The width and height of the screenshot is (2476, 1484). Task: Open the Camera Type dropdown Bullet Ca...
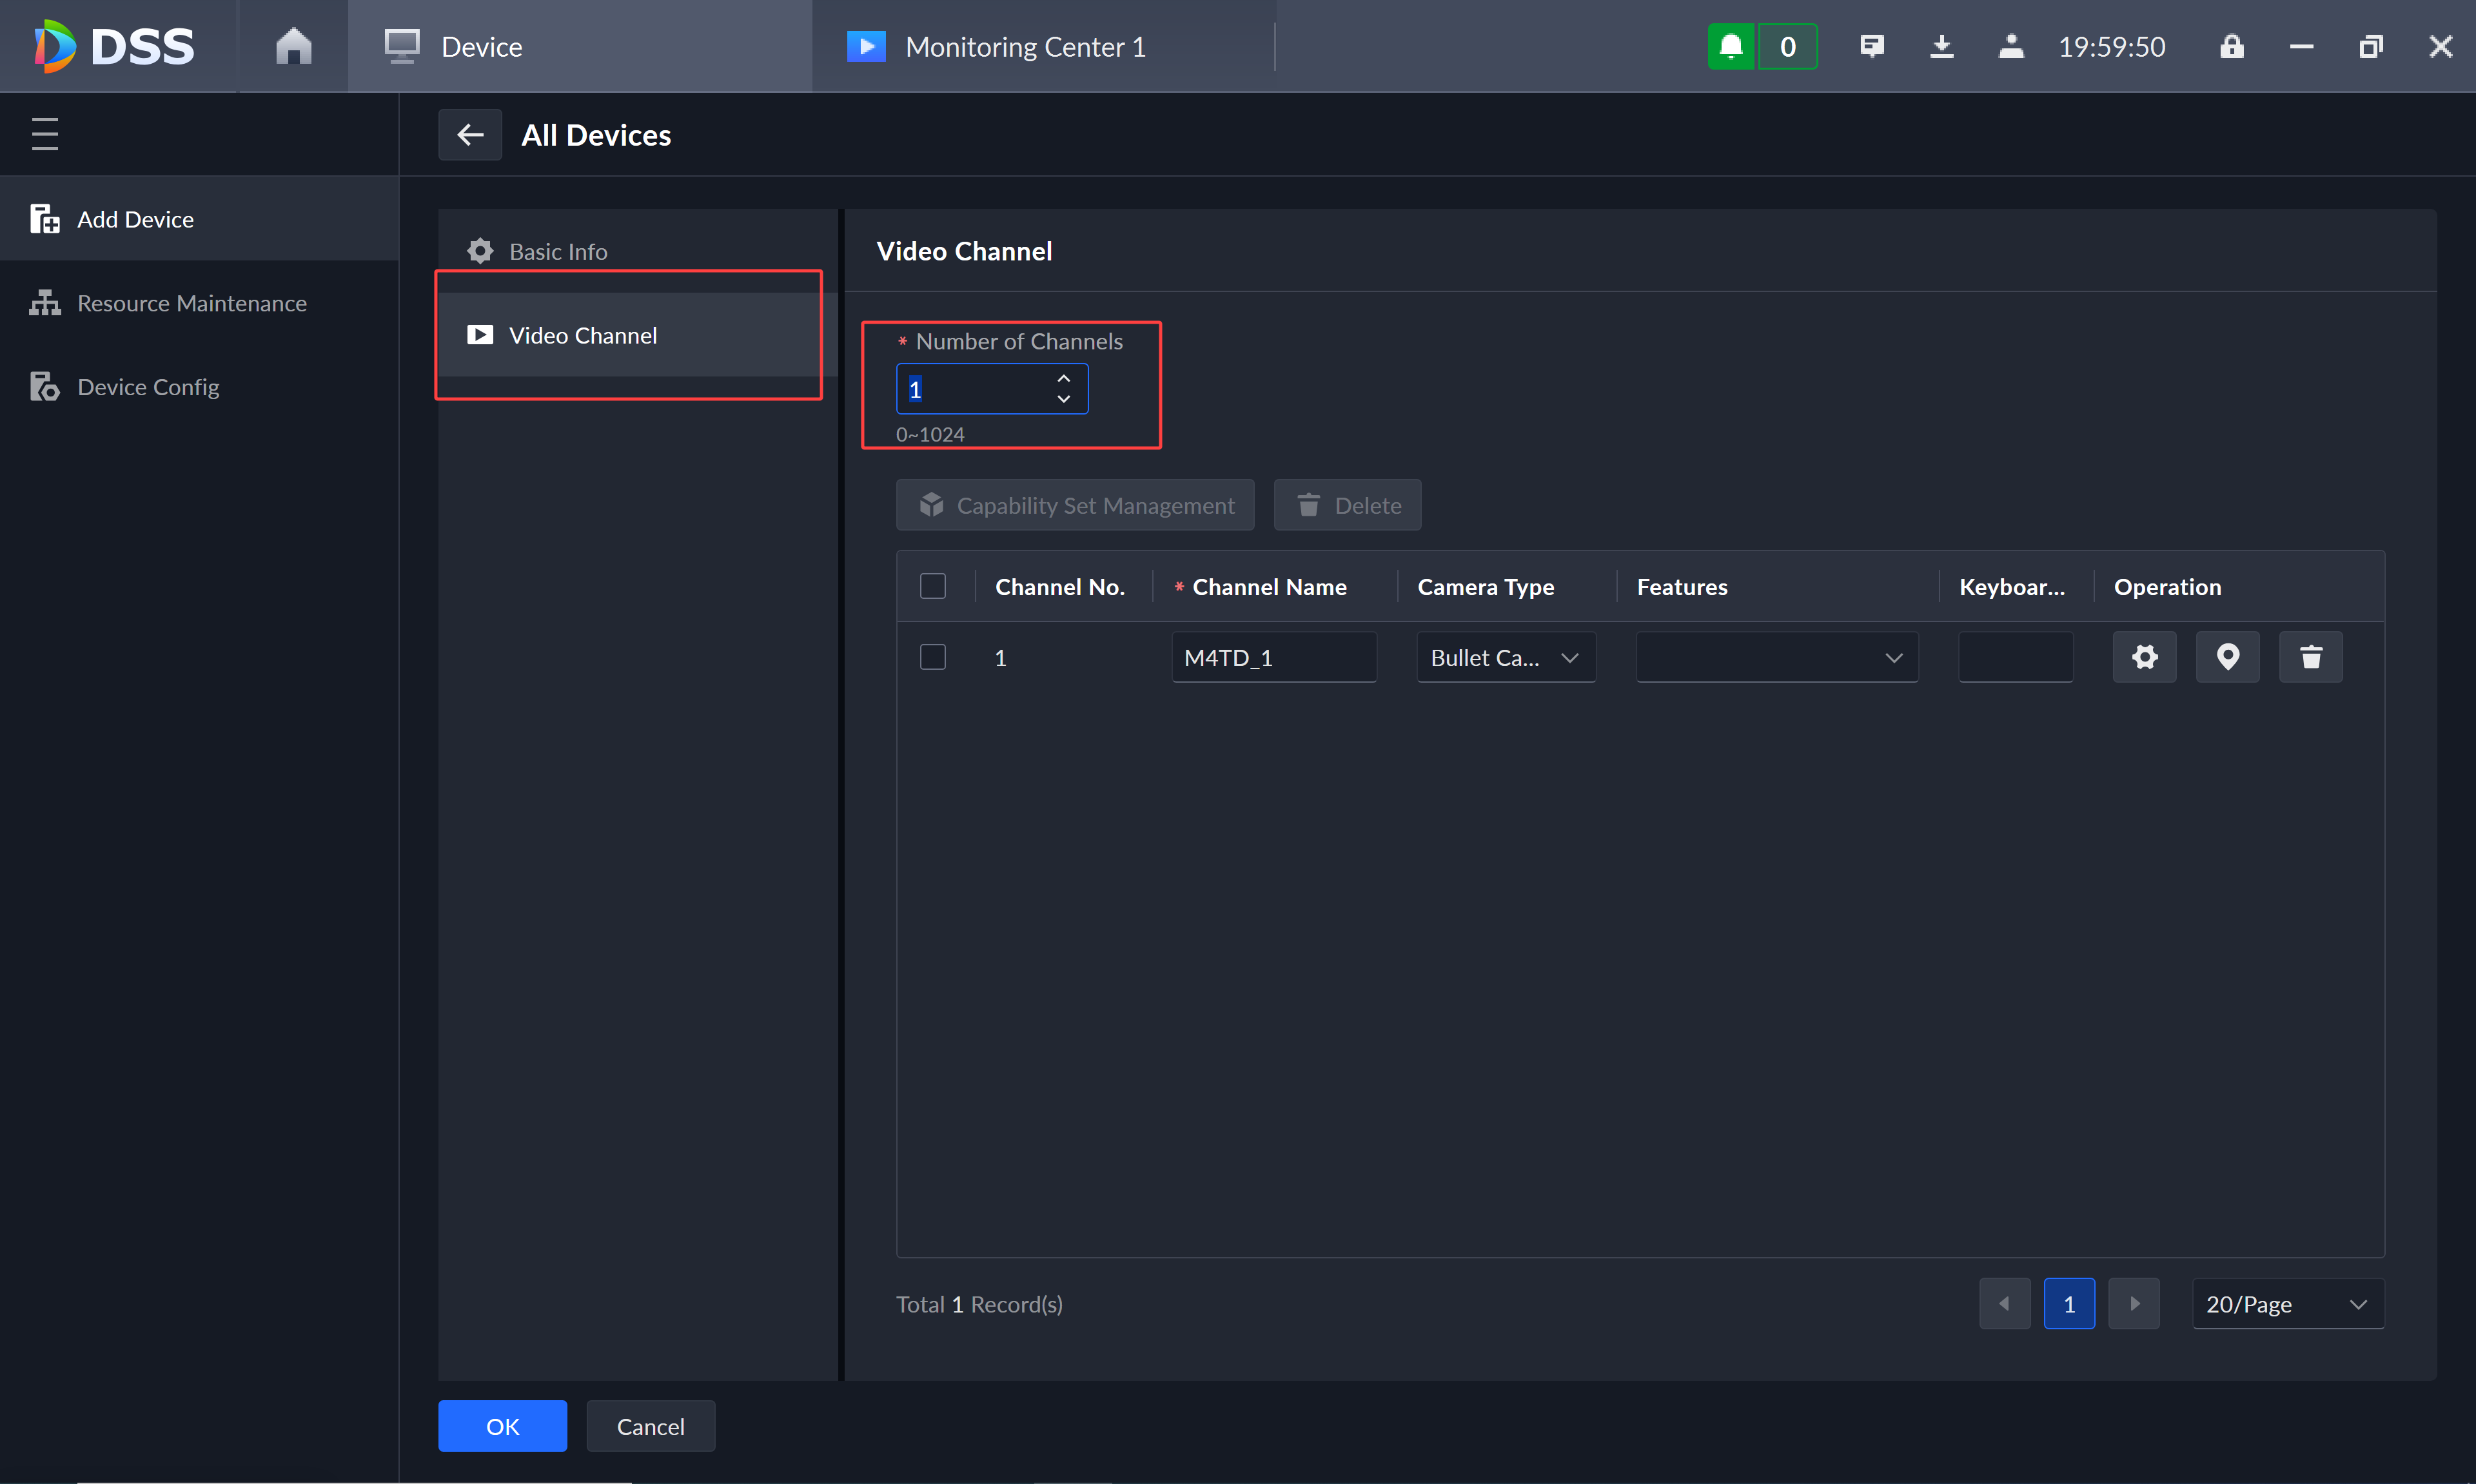click(x=1506, y=657)
